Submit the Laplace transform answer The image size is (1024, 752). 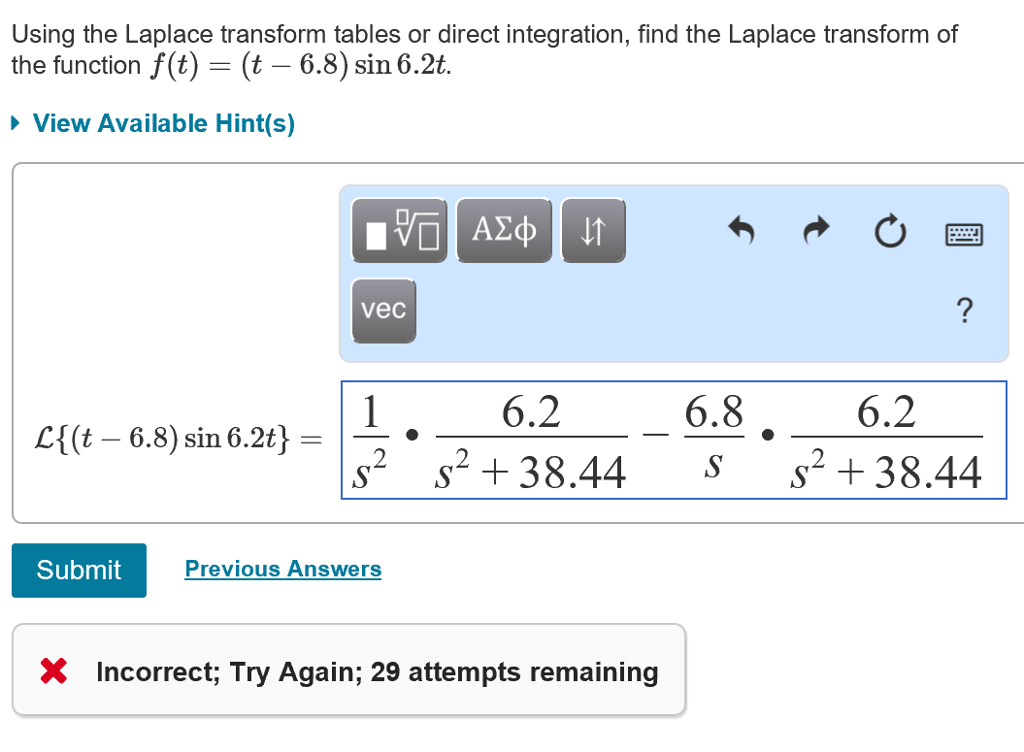point(79,570)
